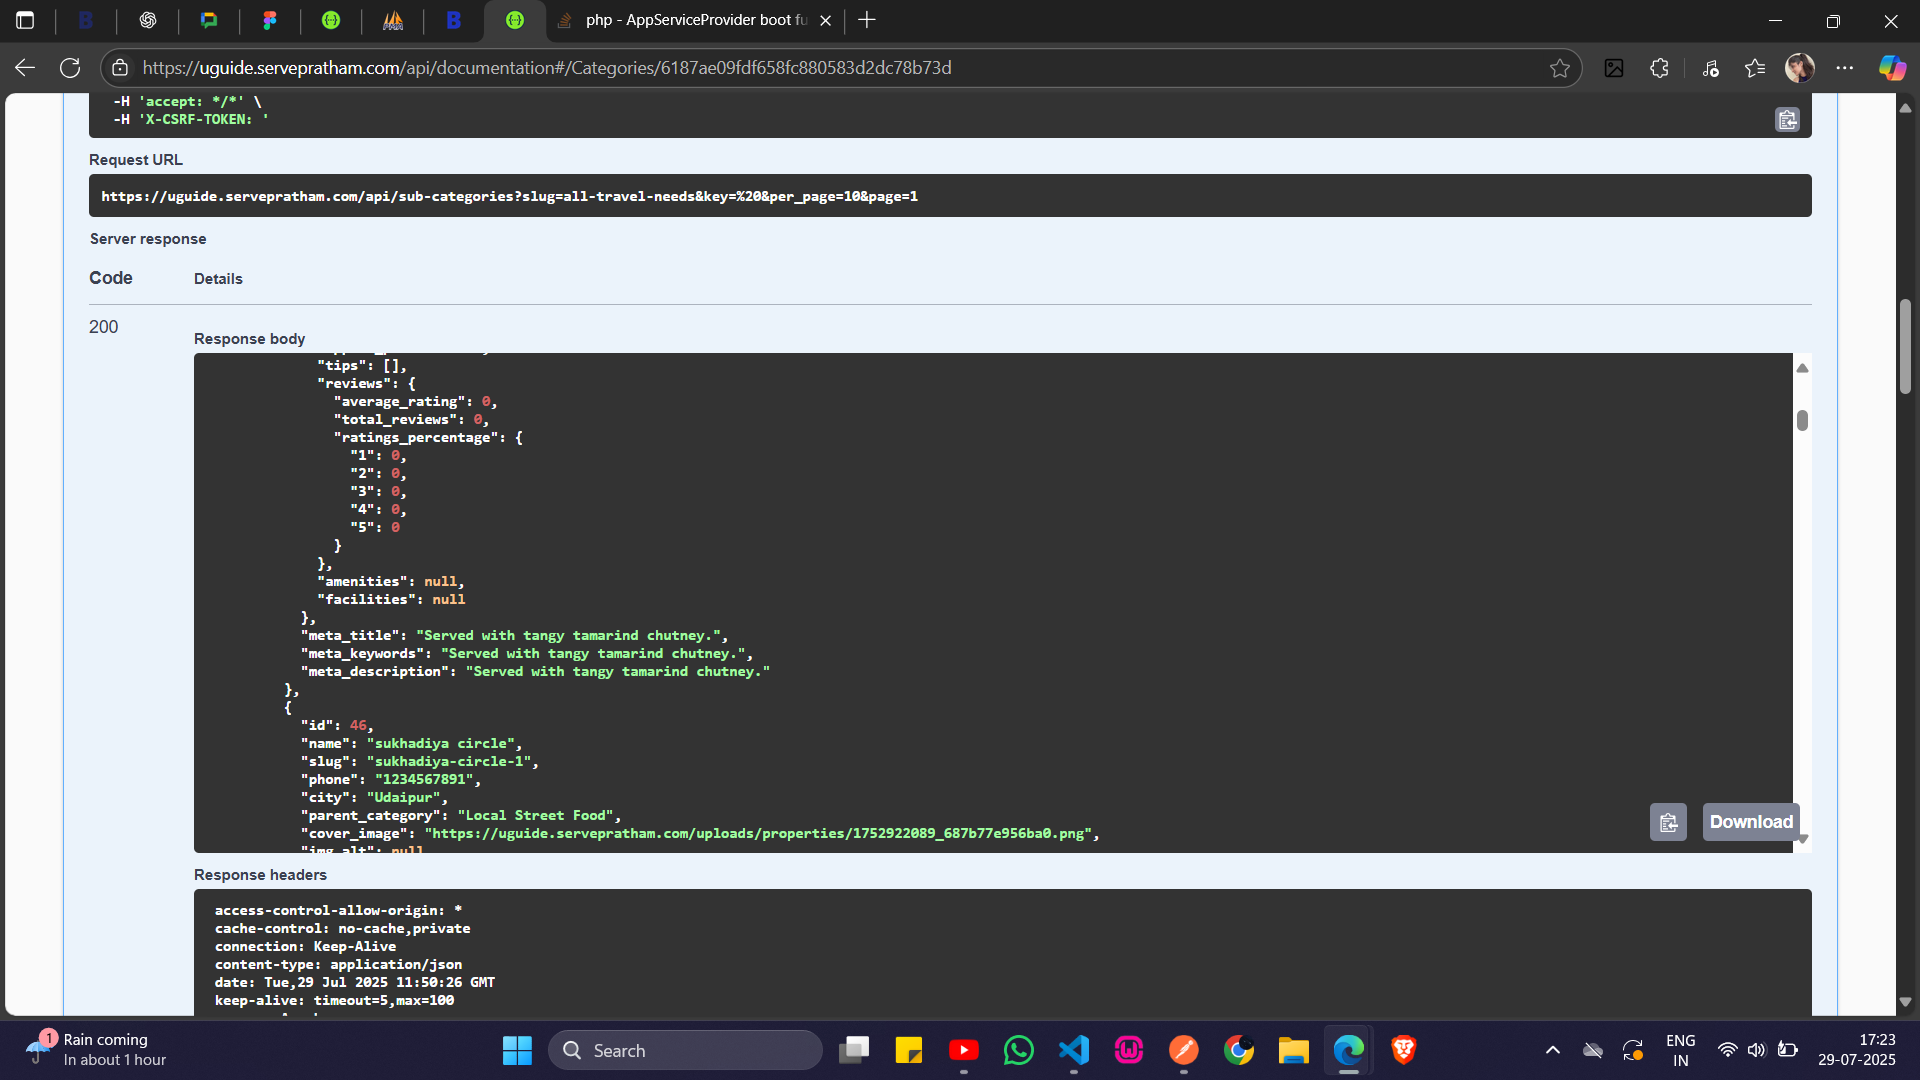
Task: Open WhatsApp from the taskbar
Action: pyautogui.click(x=1018, y=1050)
